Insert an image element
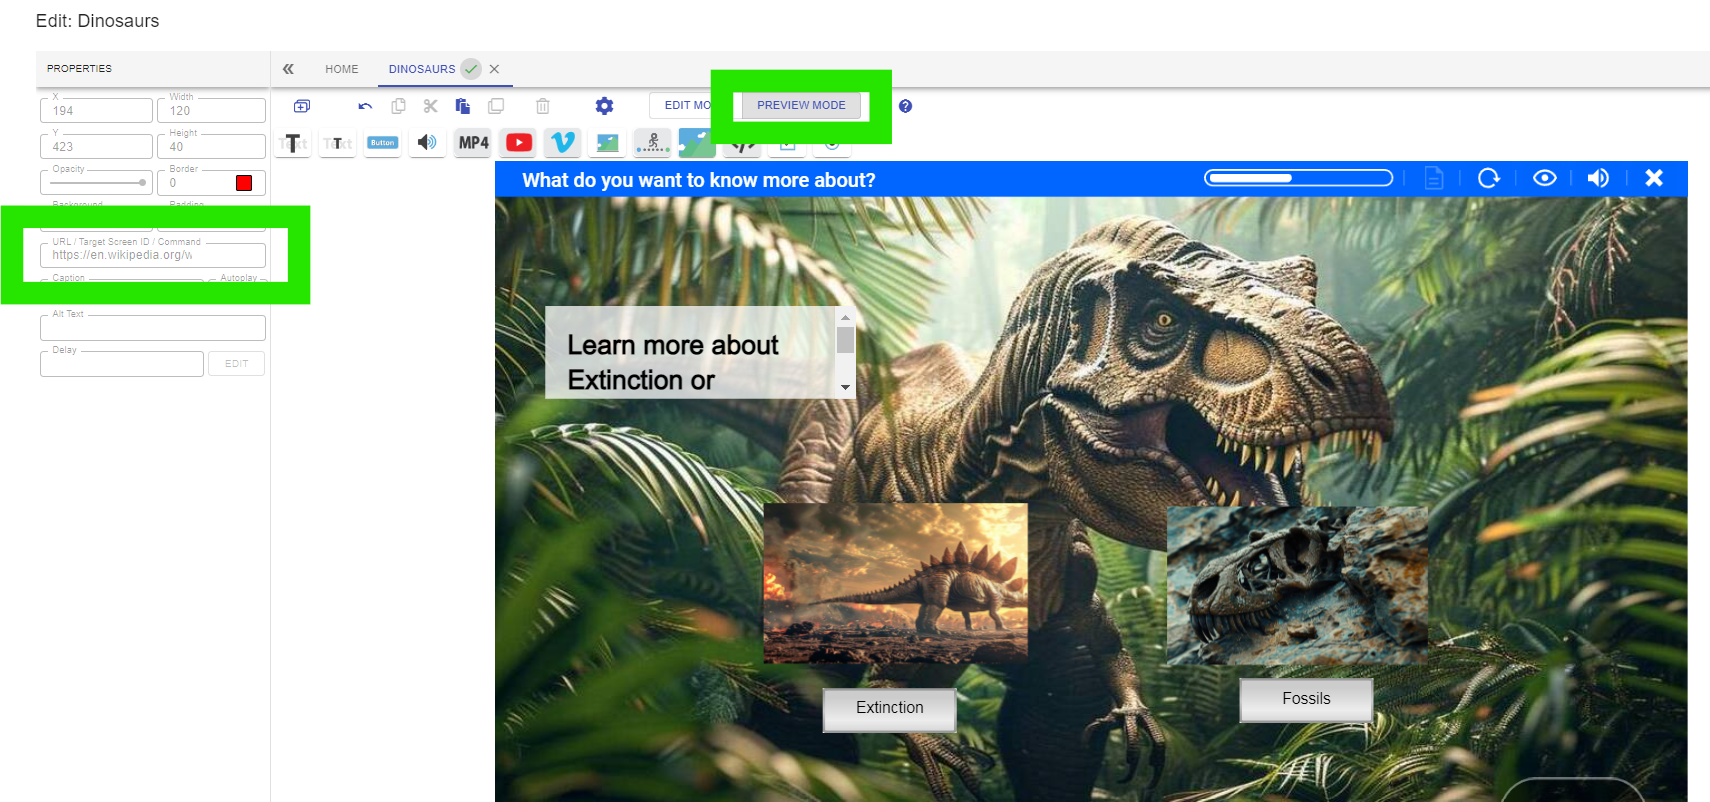The height and width of the screenshot is (802, 1710). tap(608, 143)
